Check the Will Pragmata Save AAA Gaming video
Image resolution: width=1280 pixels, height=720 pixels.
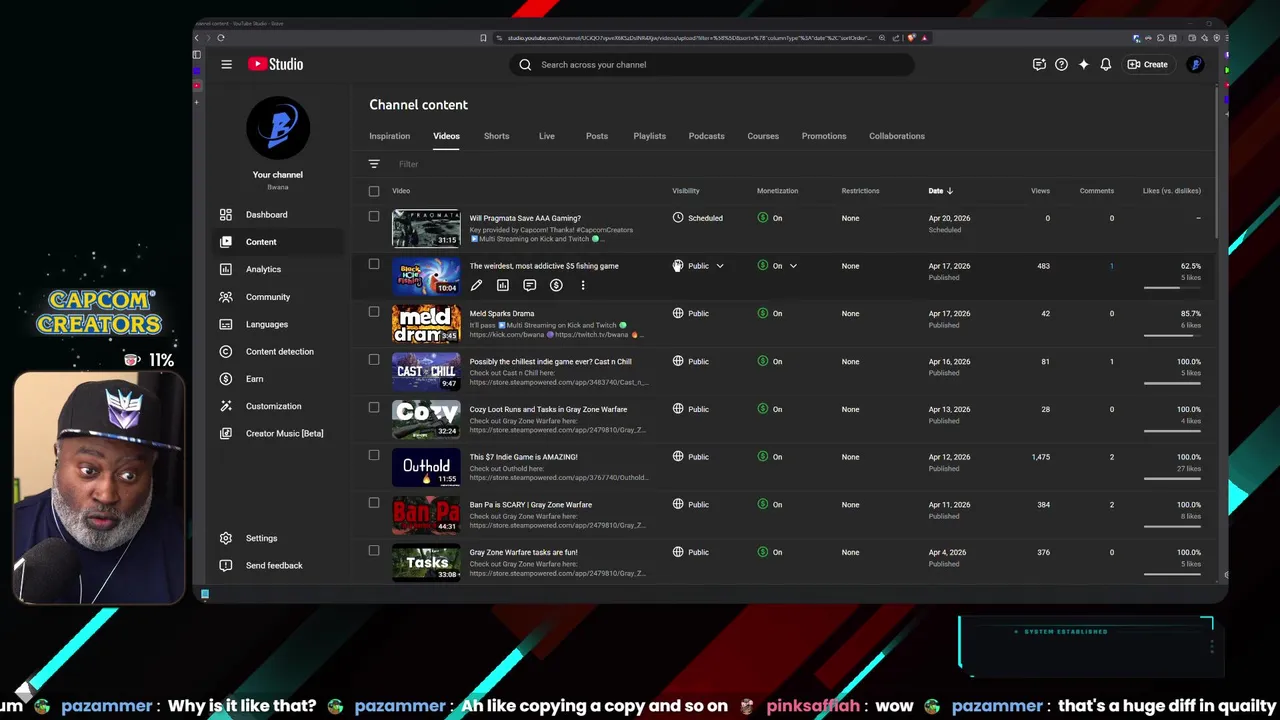click(x=374, y=216)
